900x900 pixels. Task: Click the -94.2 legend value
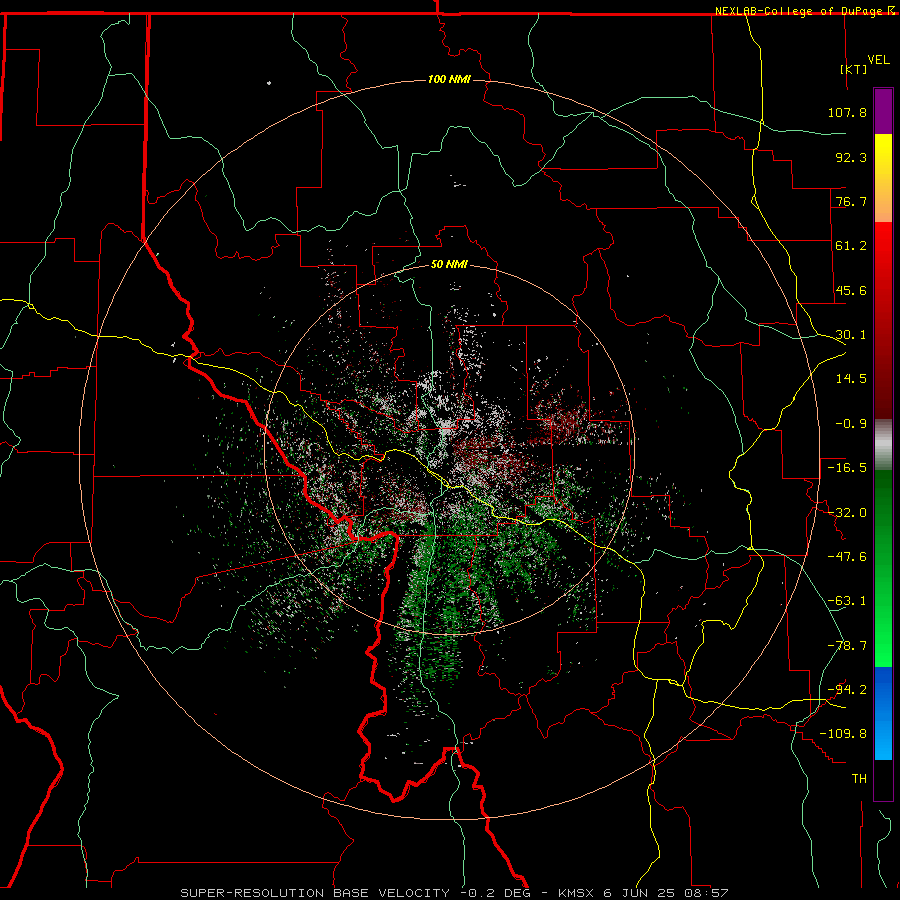(x=847, y=690)
